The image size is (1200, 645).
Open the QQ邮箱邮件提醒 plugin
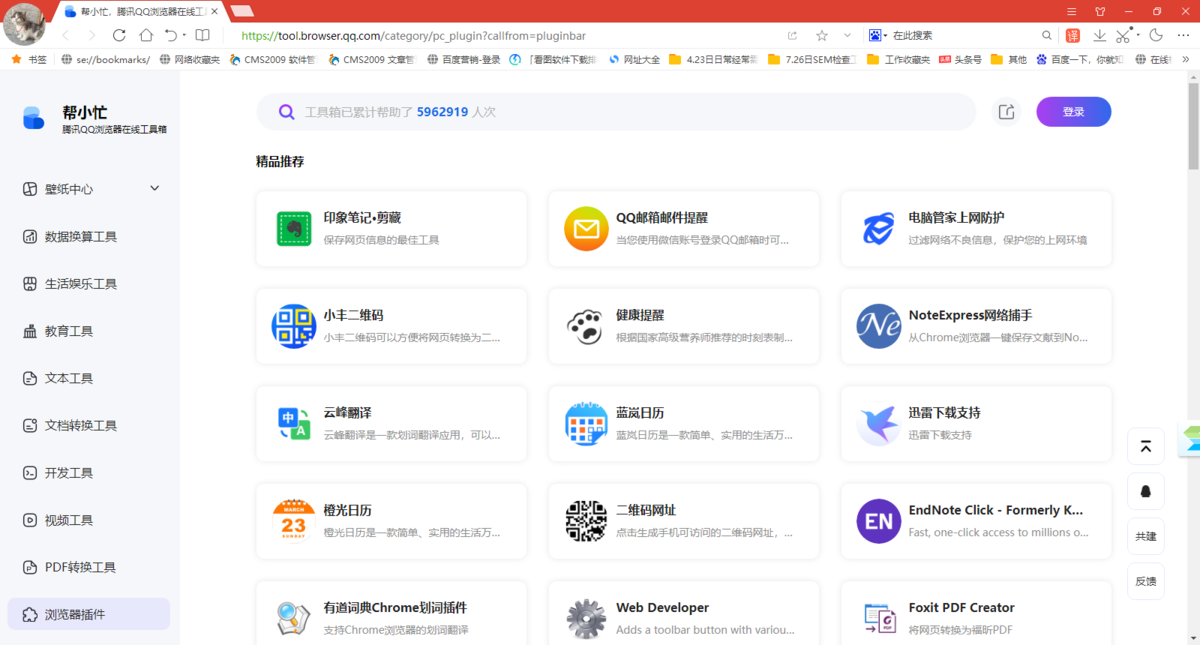(x=684, y=228)
